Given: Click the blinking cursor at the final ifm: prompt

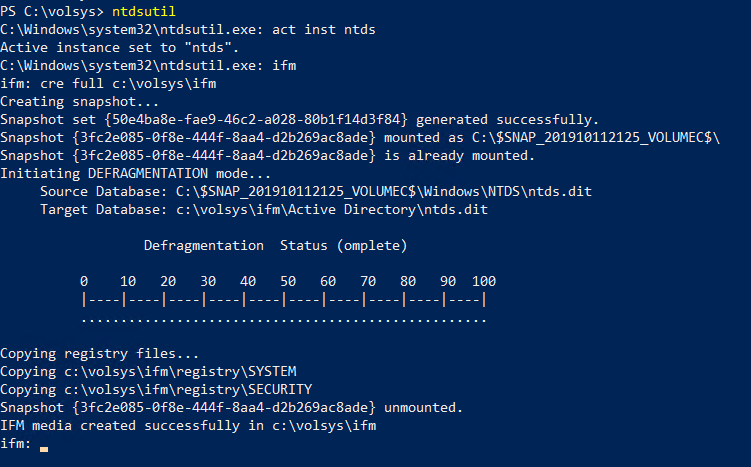Looking at the screenshot, I should coord(44,447).
